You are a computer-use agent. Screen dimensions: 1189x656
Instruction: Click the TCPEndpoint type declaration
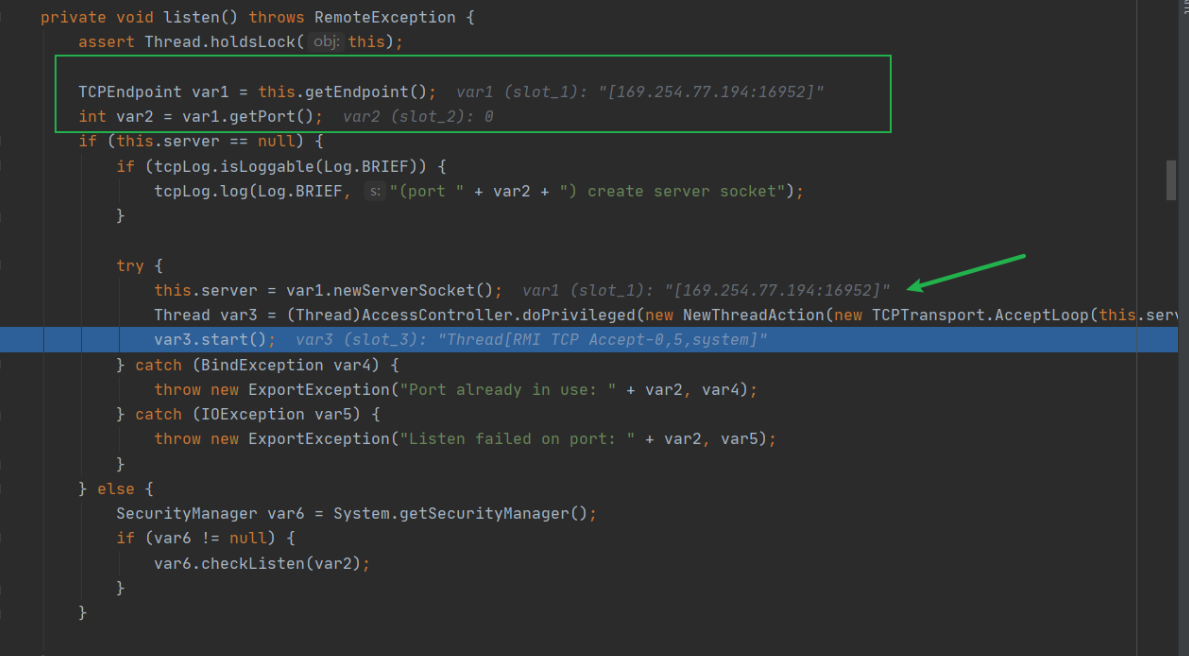coord(130,92)
